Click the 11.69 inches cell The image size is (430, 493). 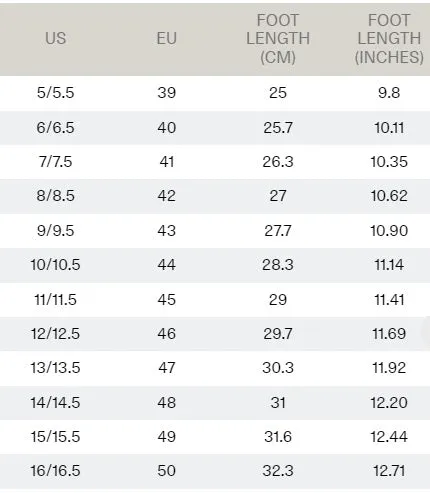pos(389,334)
